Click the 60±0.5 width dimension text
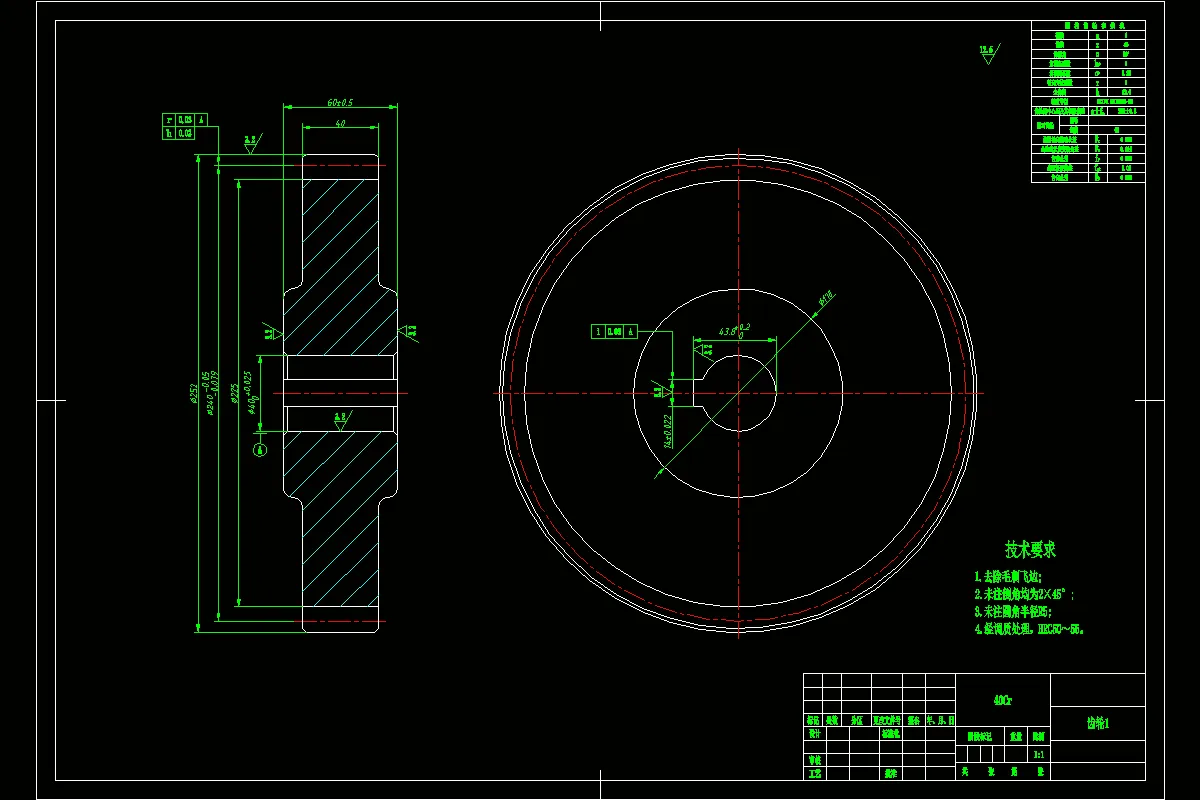1200x800 pixels. (340, 102)
